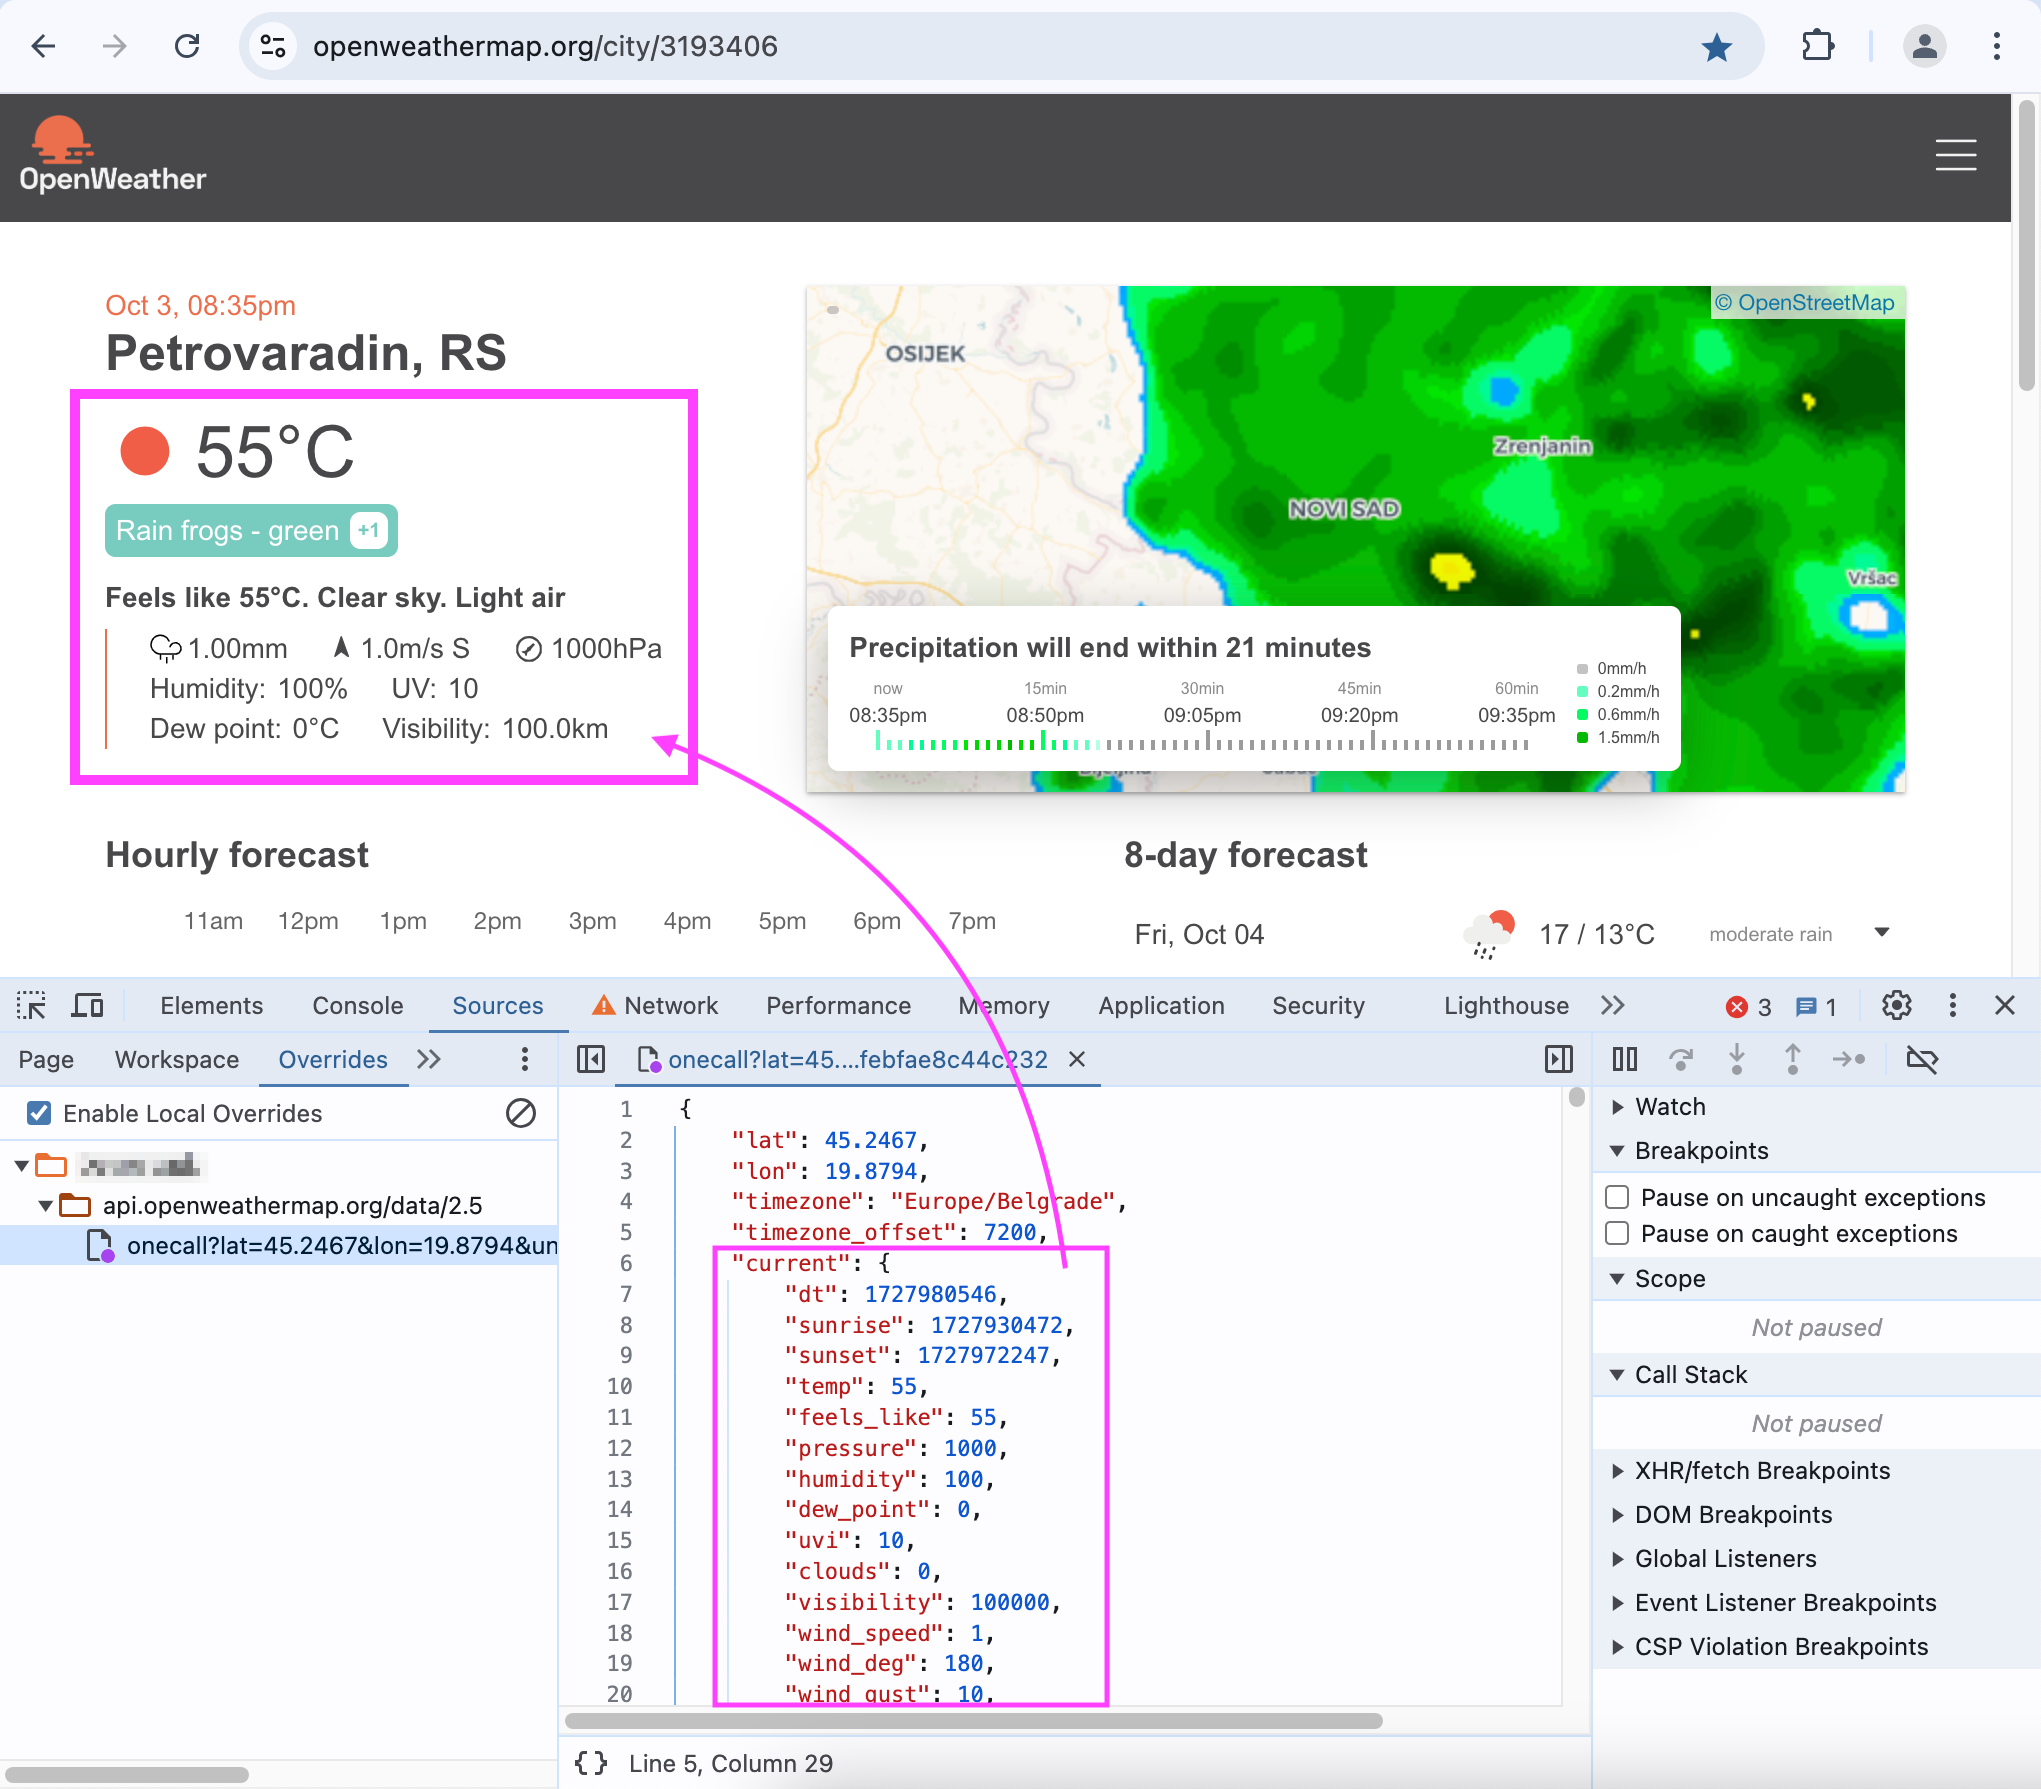Collapse the Call Stack section
Image resolution: width=2041 pixels, height=1789 pixels.
[1617, 1375]
